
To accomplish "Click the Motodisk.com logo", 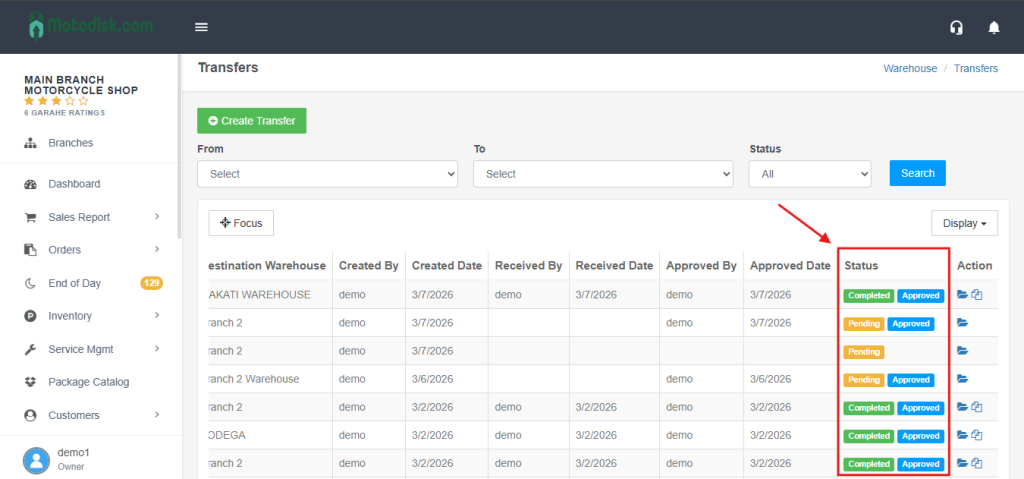I will coord(90,25).
